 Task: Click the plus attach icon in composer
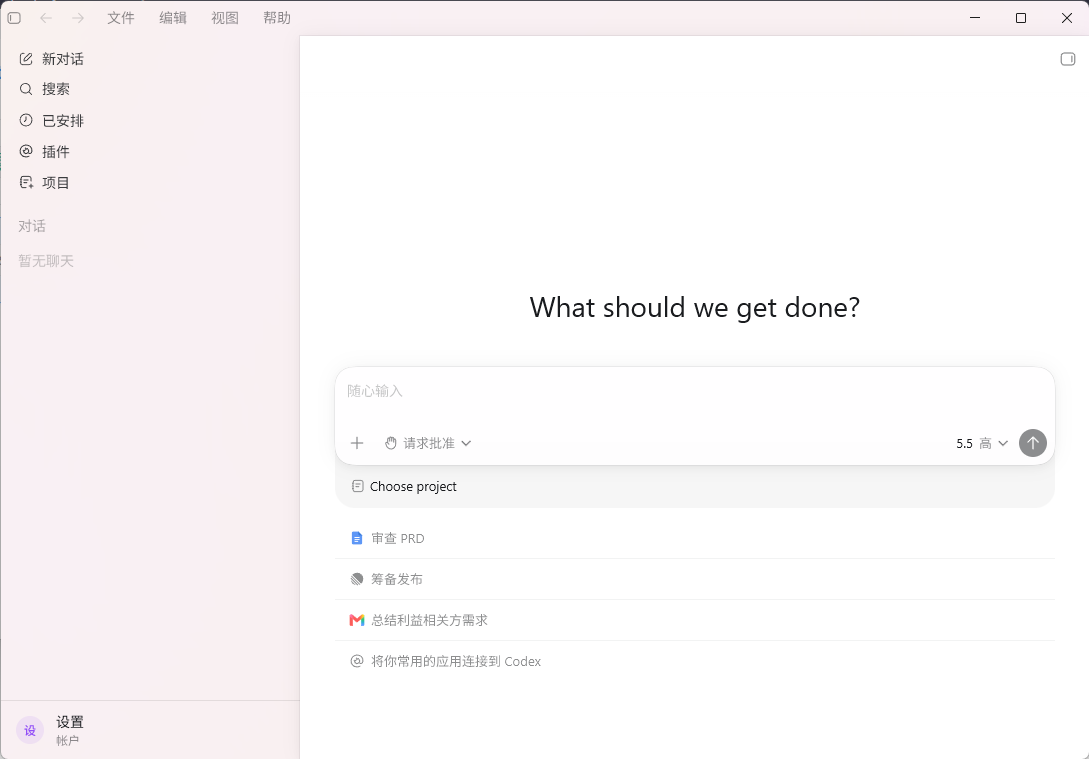click(x=357, y=443)
